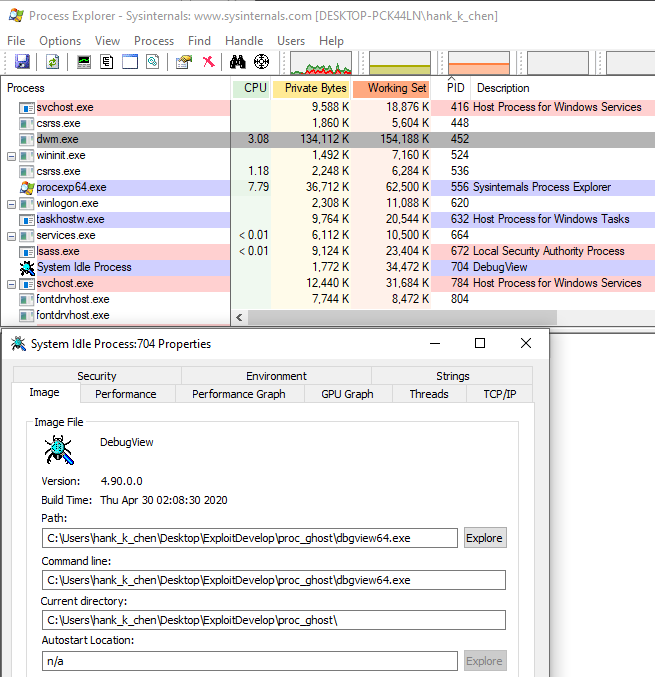Select the crosshair Find Window target icon
The width and height of the screenshot is (655, 677).
pyautogui.click(x=261, y=62)
